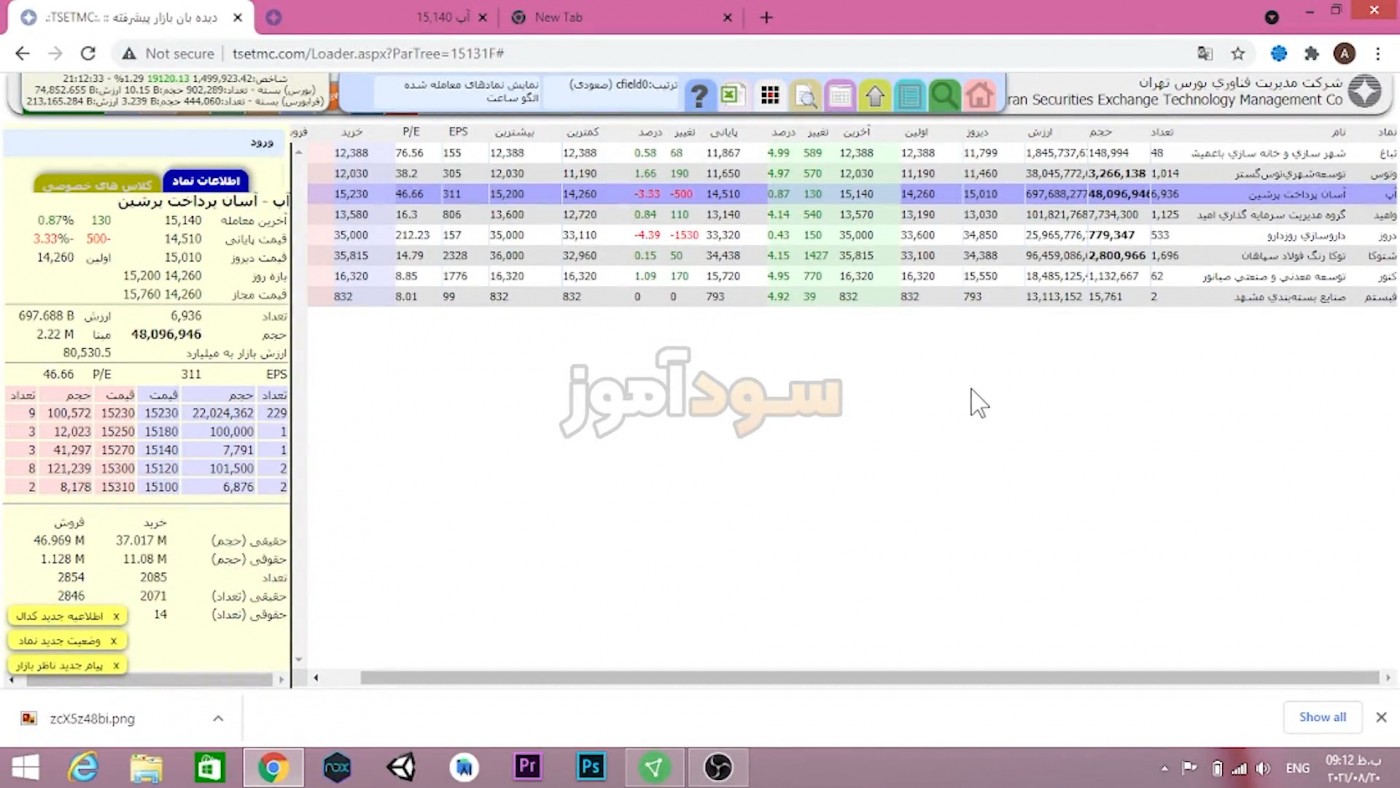
Task: Open the grid view icon
Action: click(x=770, y=96)
